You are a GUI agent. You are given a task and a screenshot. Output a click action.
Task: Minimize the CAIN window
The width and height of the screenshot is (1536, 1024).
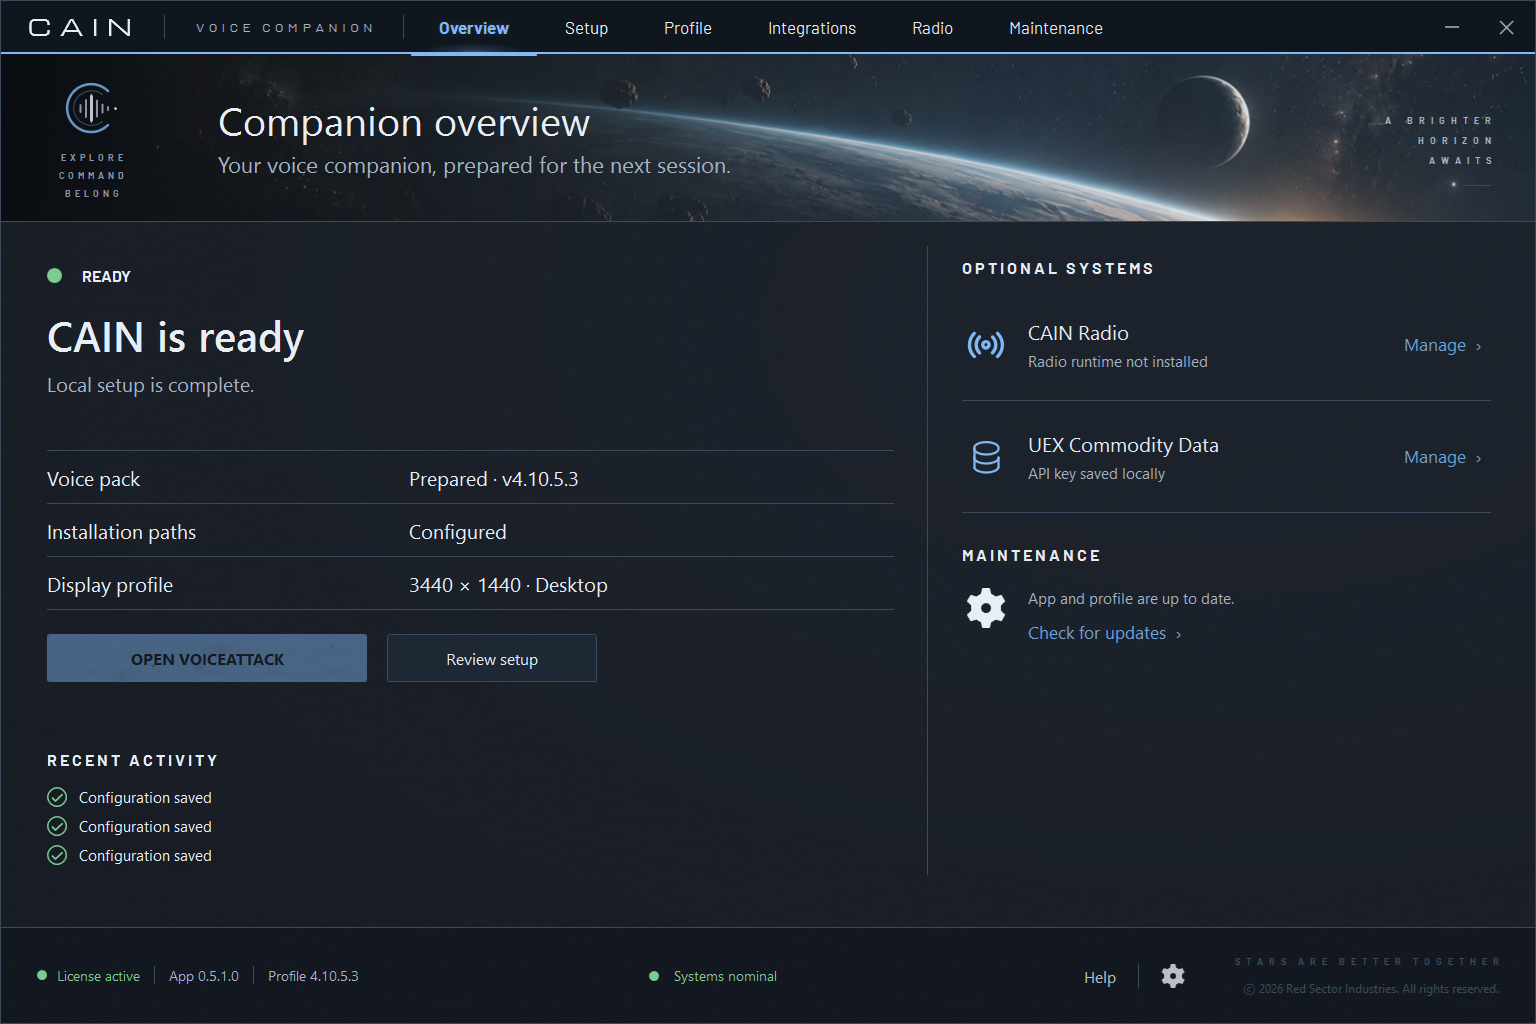coord(1452,28)
